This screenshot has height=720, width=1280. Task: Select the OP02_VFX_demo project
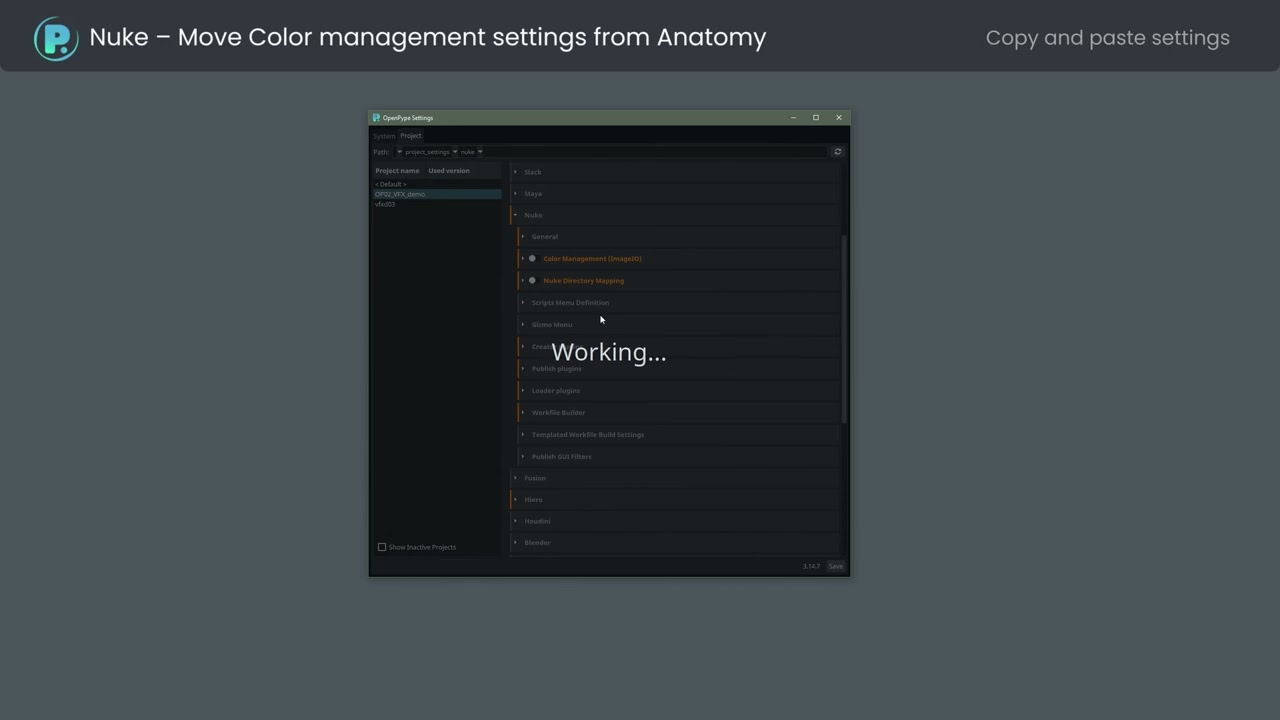tap(437, 194)
